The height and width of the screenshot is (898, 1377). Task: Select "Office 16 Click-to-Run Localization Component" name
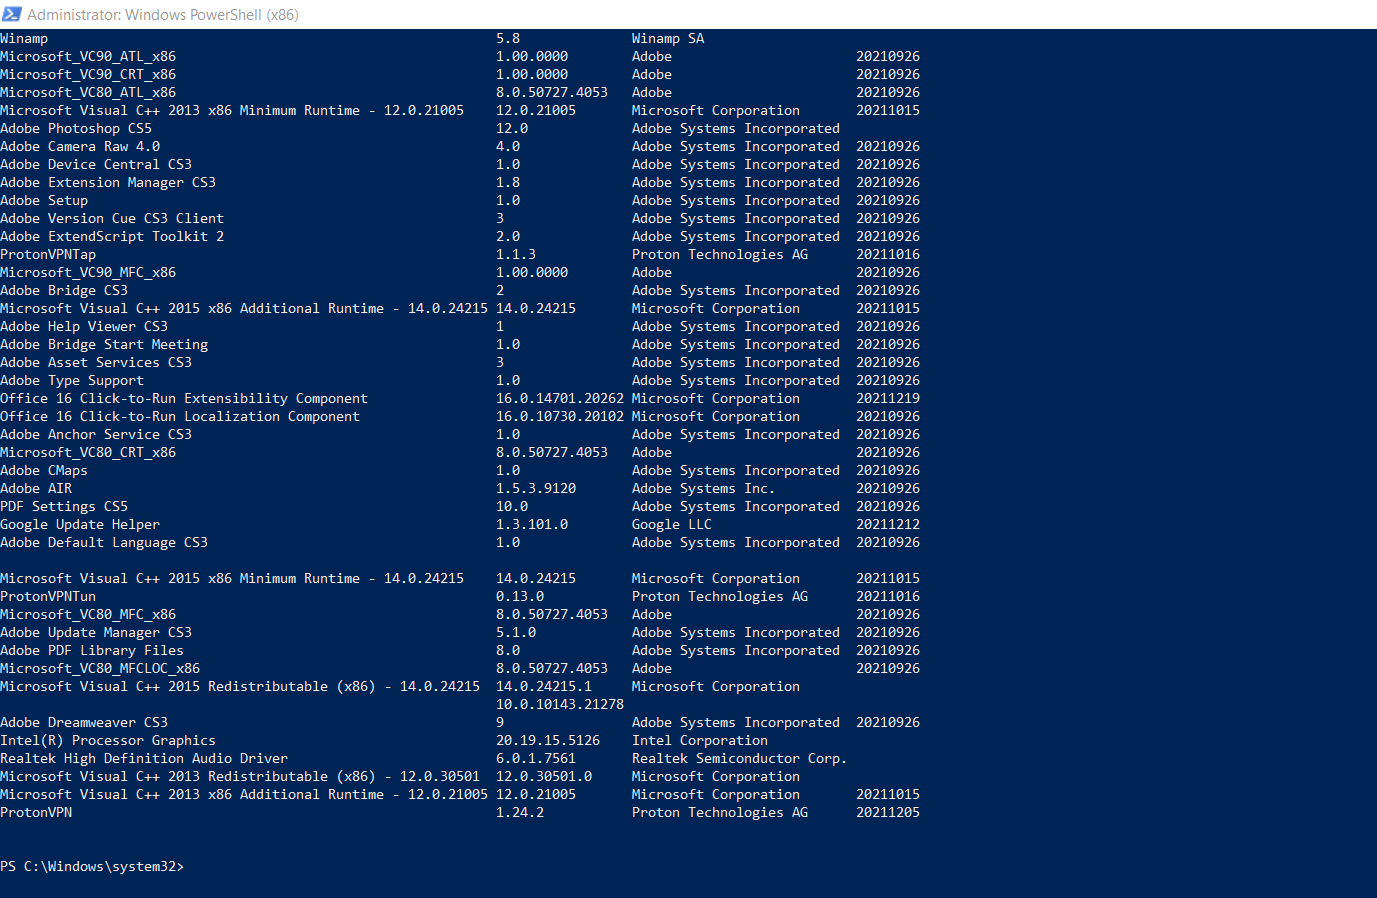(180, 417)
